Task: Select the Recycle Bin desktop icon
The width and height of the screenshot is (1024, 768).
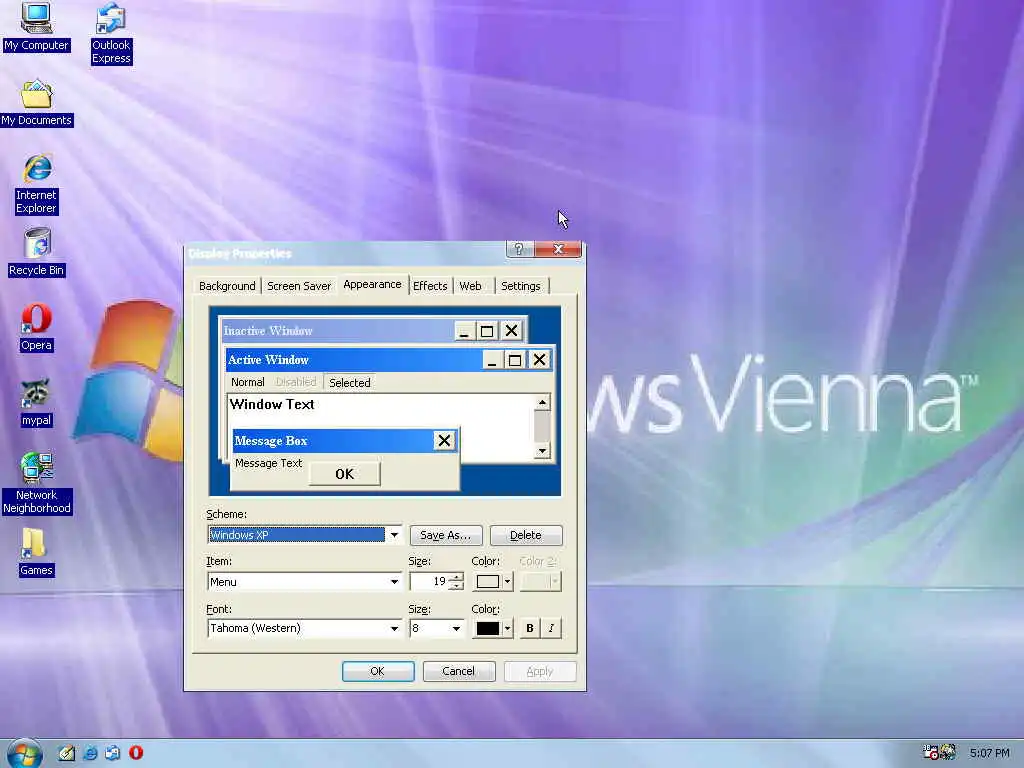Action: (x=37, y=252)
